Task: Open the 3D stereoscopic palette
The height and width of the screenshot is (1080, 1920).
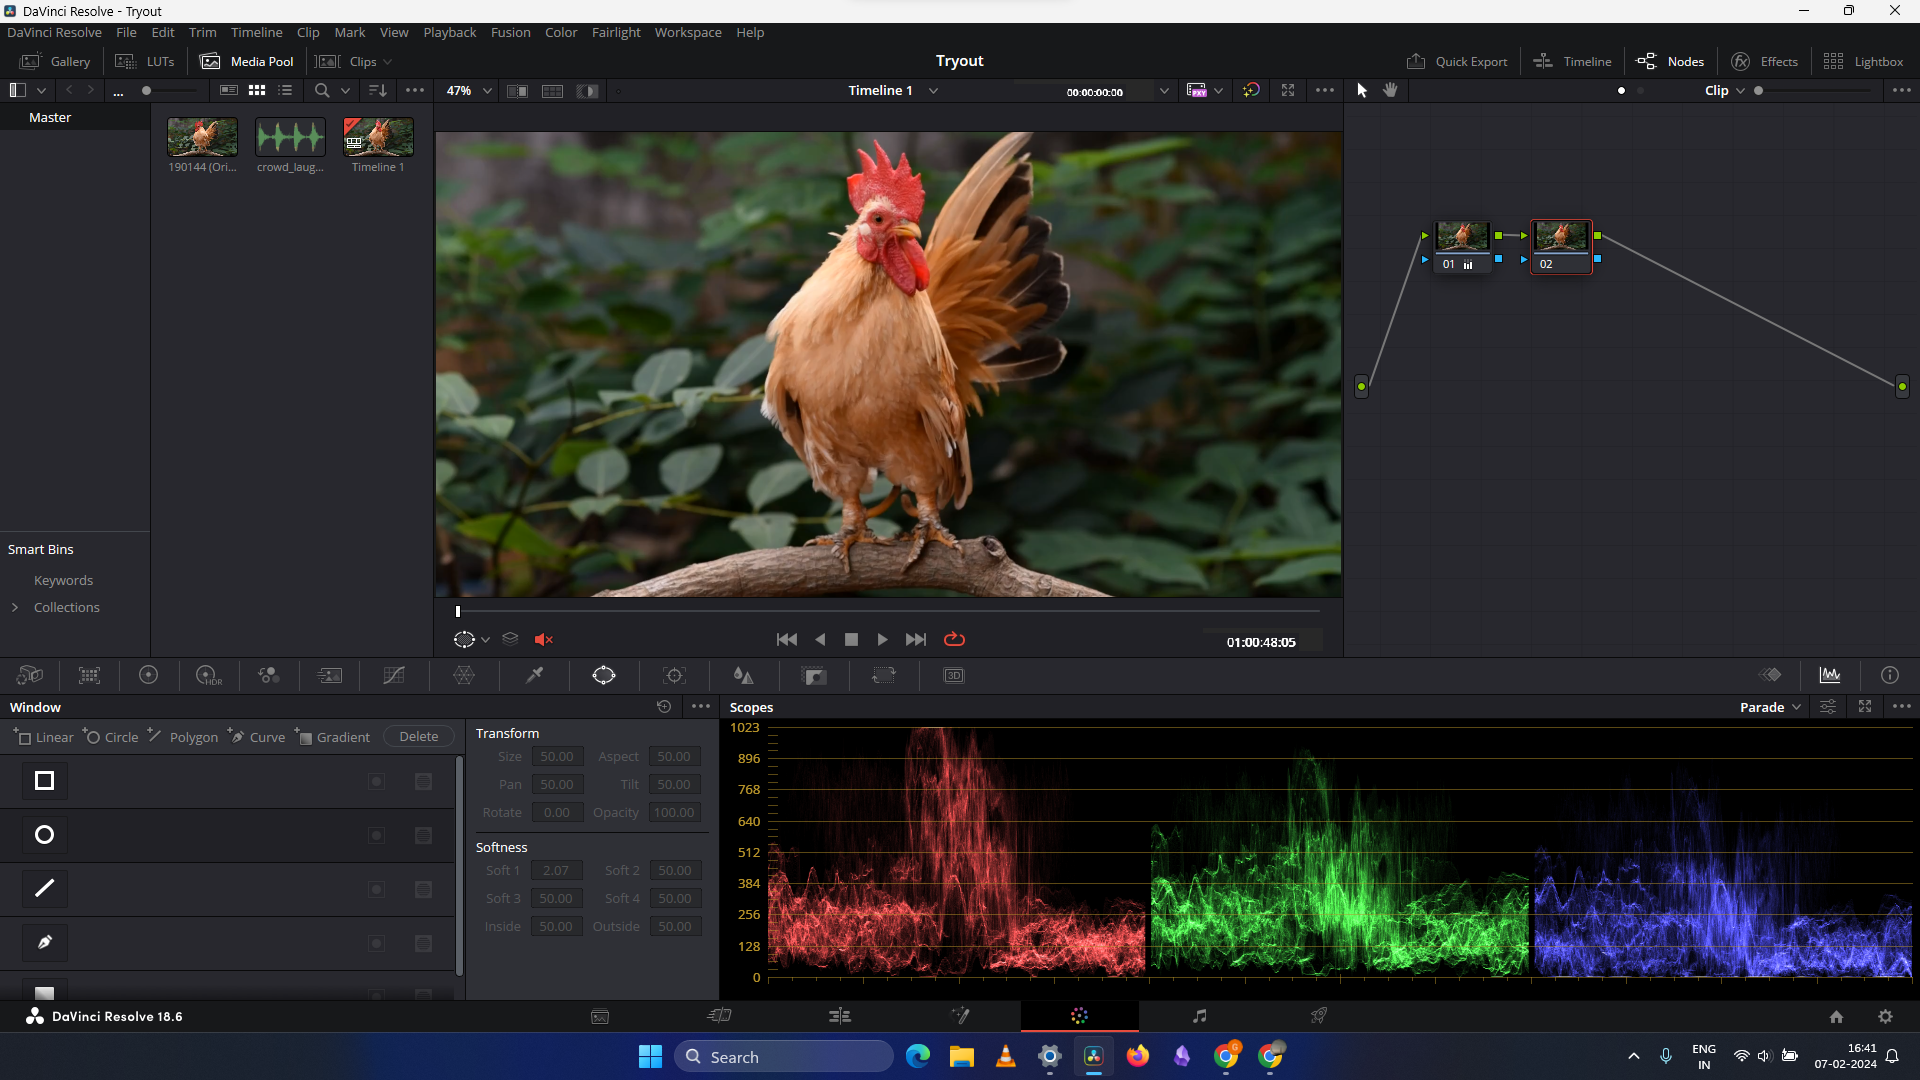Action: click(954, 676)
